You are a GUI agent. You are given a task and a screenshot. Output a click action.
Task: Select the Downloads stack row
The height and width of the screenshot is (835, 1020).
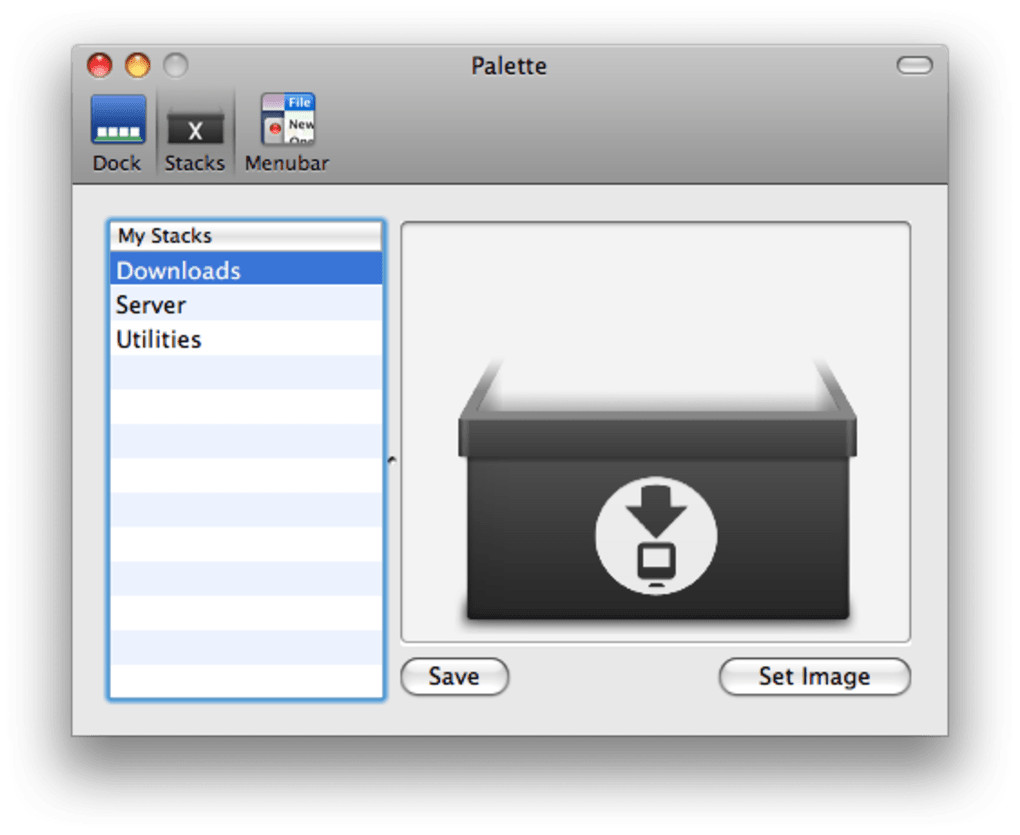[x=246, y=270]
